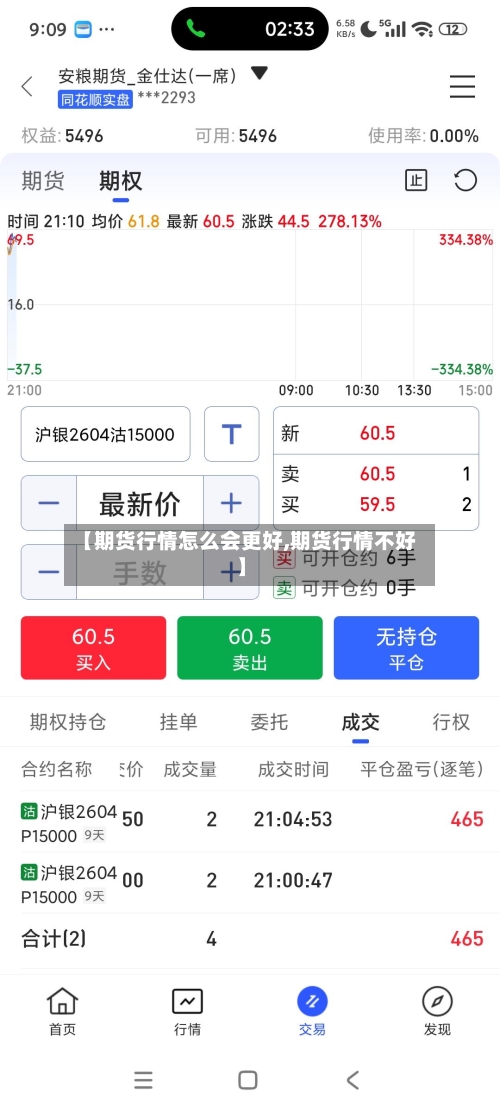This screenshot has width=500, height=1111.
Task: Tap the back arrow at top left
Action: 27,87
